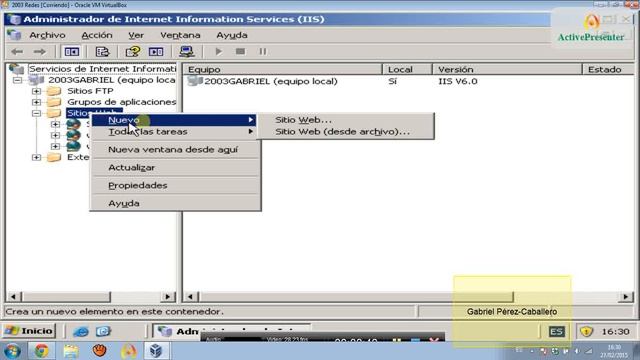Select Sitio Web... in the submenu

345,120
